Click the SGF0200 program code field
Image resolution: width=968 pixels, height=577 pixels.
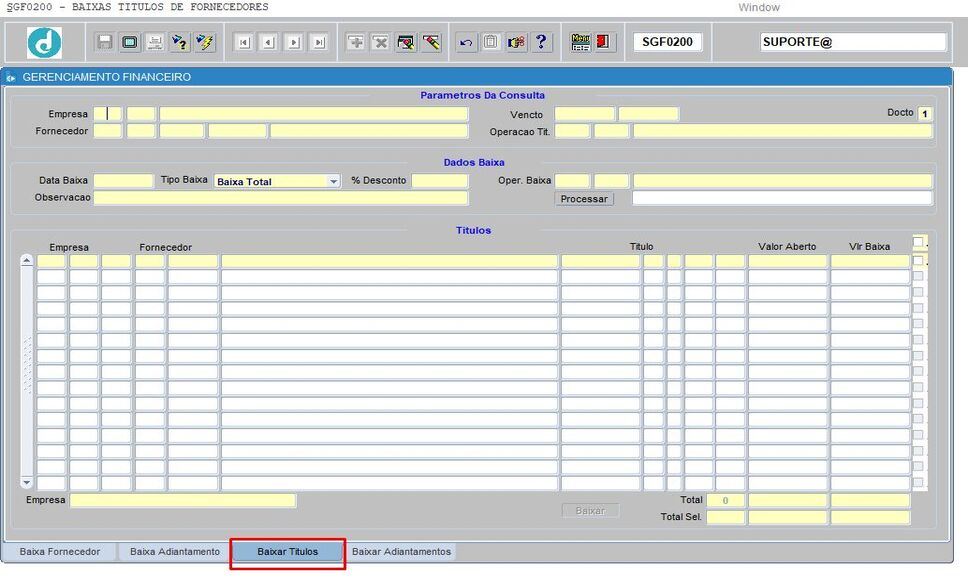[667, 42]
